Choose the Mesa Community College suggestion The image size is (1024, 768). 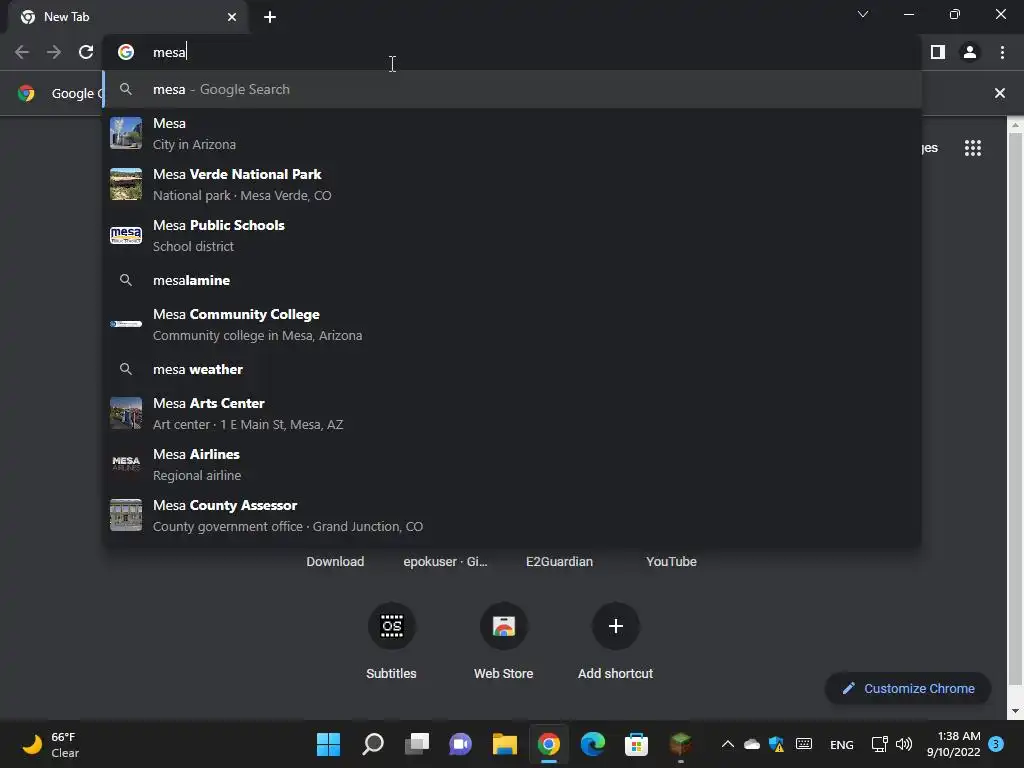pos(512,325)
